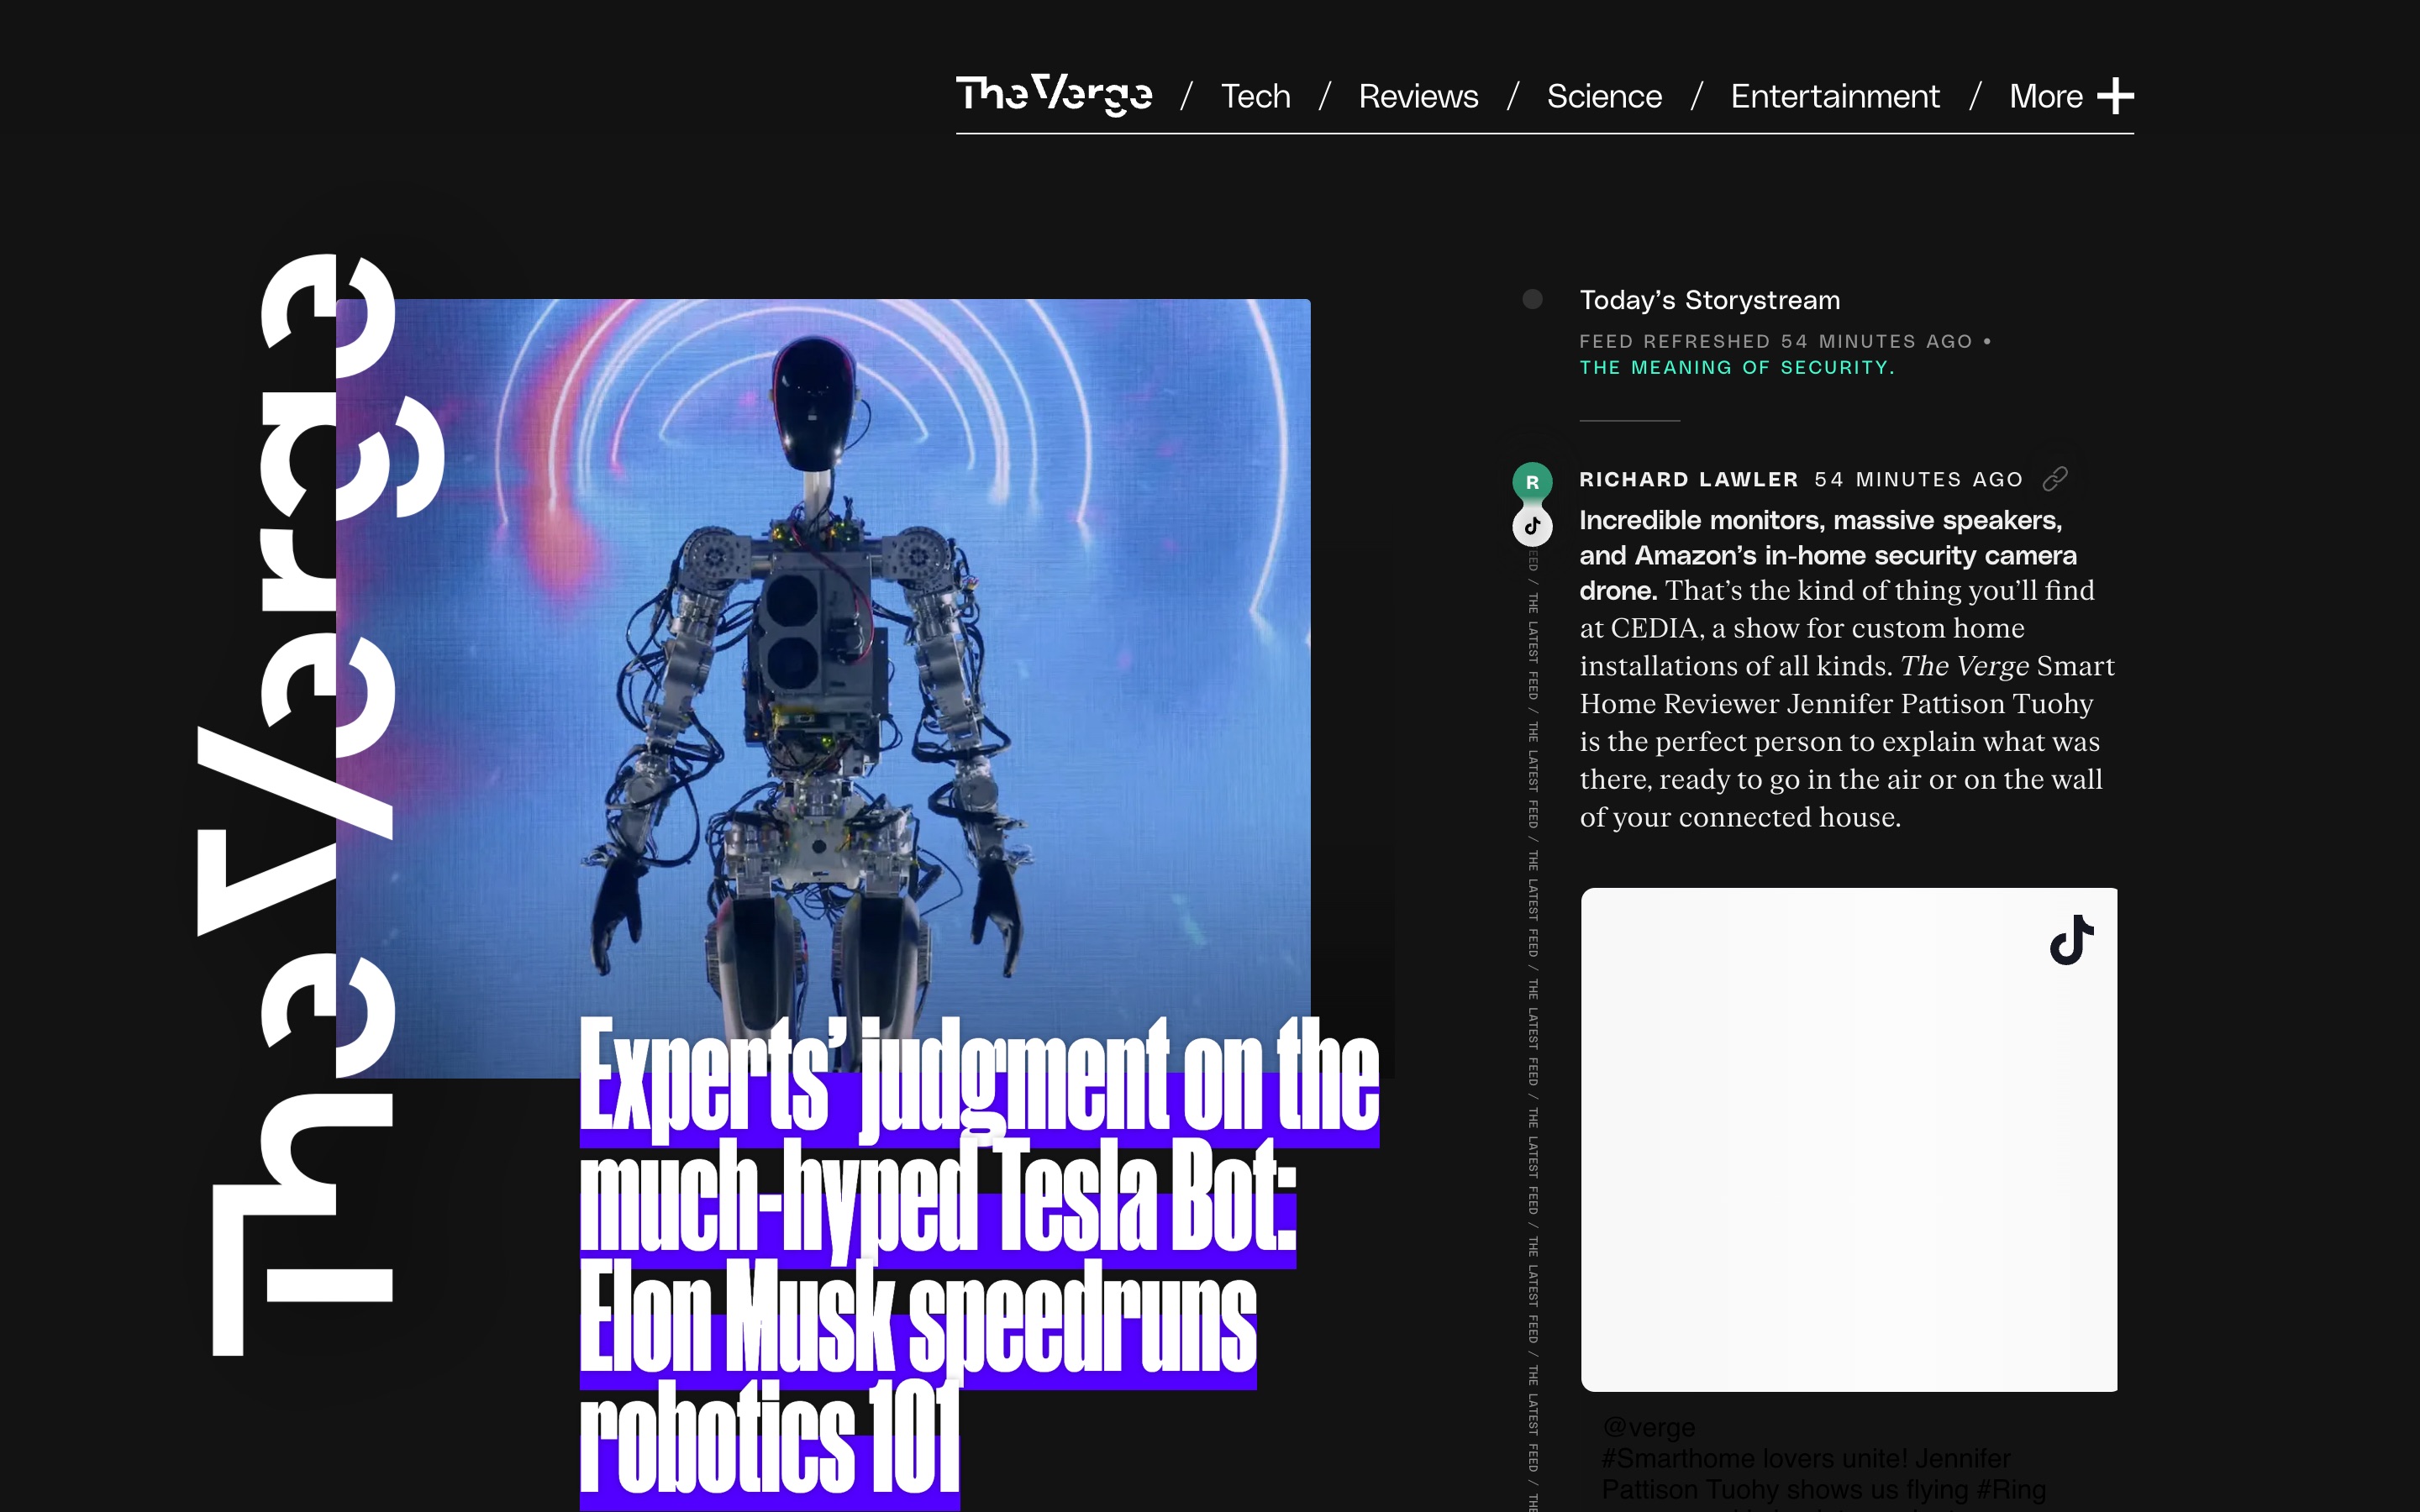Open the Tech section
2420x1512 pixels.
[x=1255, y=96]
